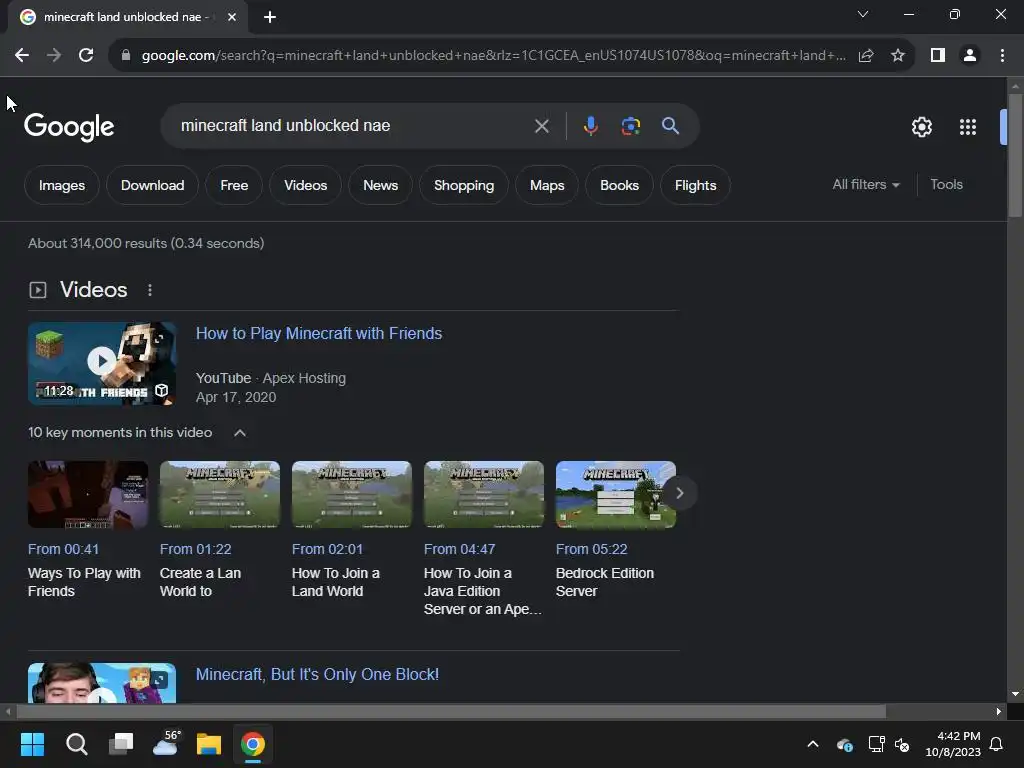This screenshot has height=768, width=1024.
Task: Start voice search with microphone
Action: (590, 125)
